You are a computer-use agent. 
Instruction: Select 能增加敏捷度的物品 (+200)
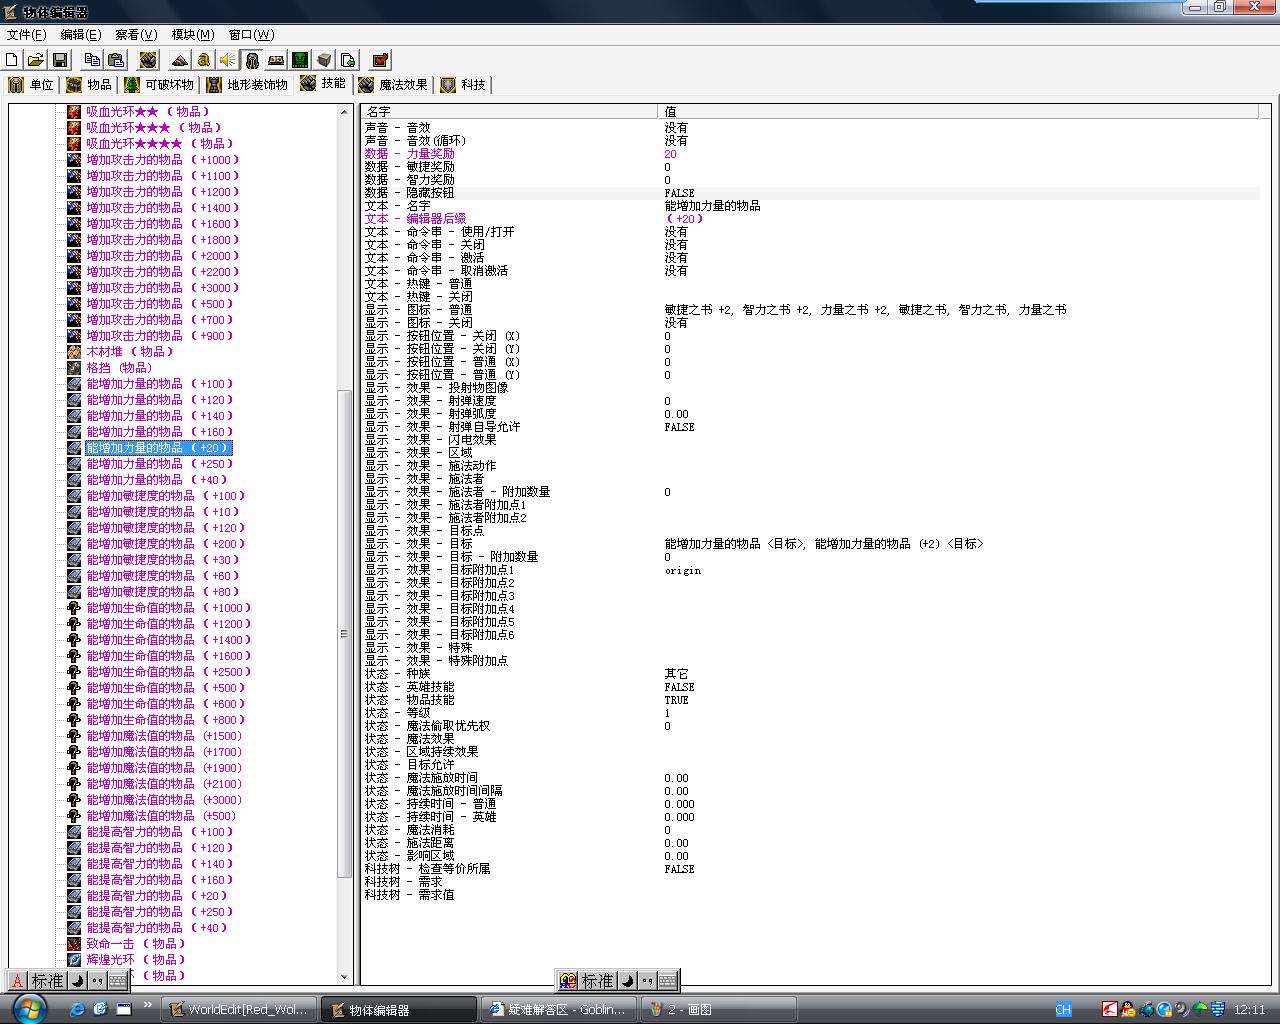165,544
